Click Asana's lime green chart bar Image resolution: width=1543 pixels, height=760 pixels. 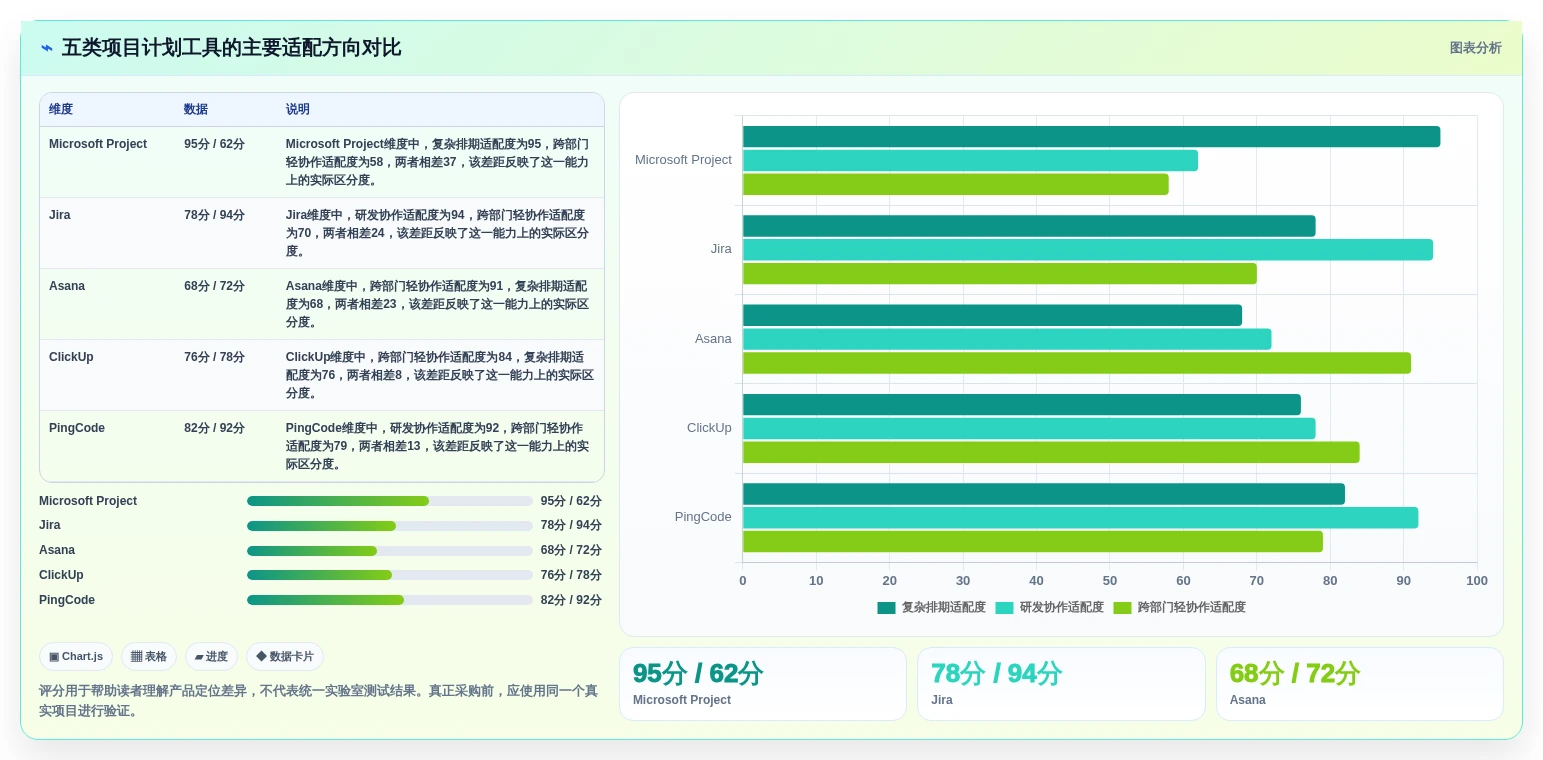1077,363
